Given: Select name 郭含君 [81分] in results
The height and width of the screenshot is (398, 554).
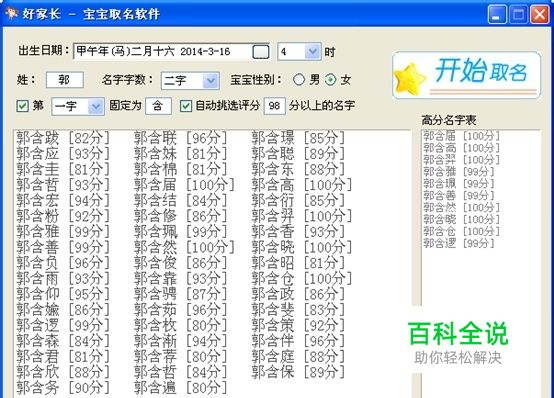Looking at the screenshot, I should (63, 357).
